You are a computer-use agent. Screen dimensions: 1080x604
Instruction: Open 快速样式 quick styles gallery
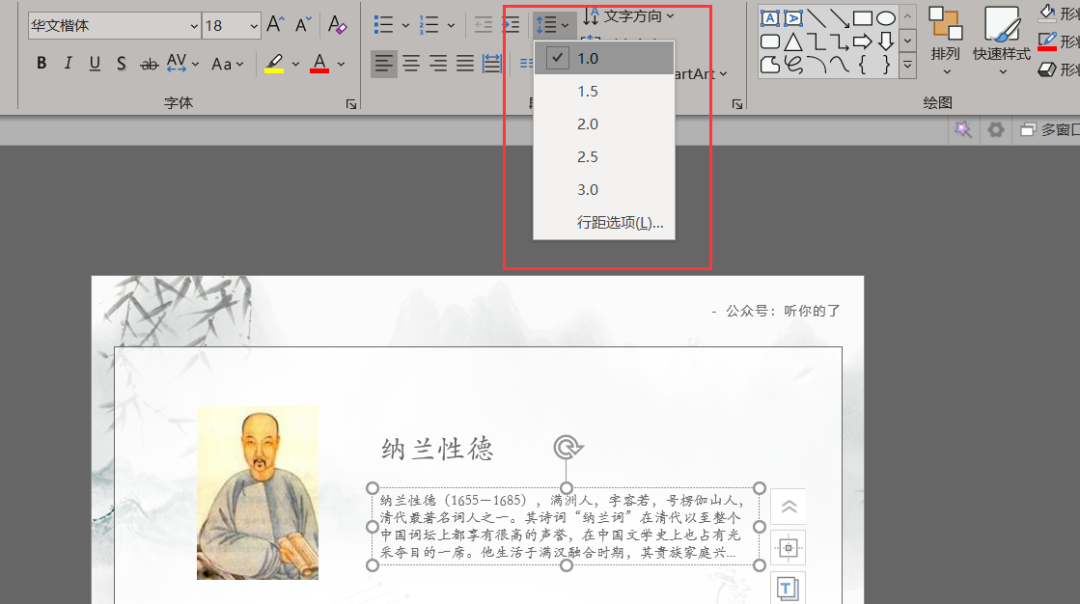(1001, 40)
